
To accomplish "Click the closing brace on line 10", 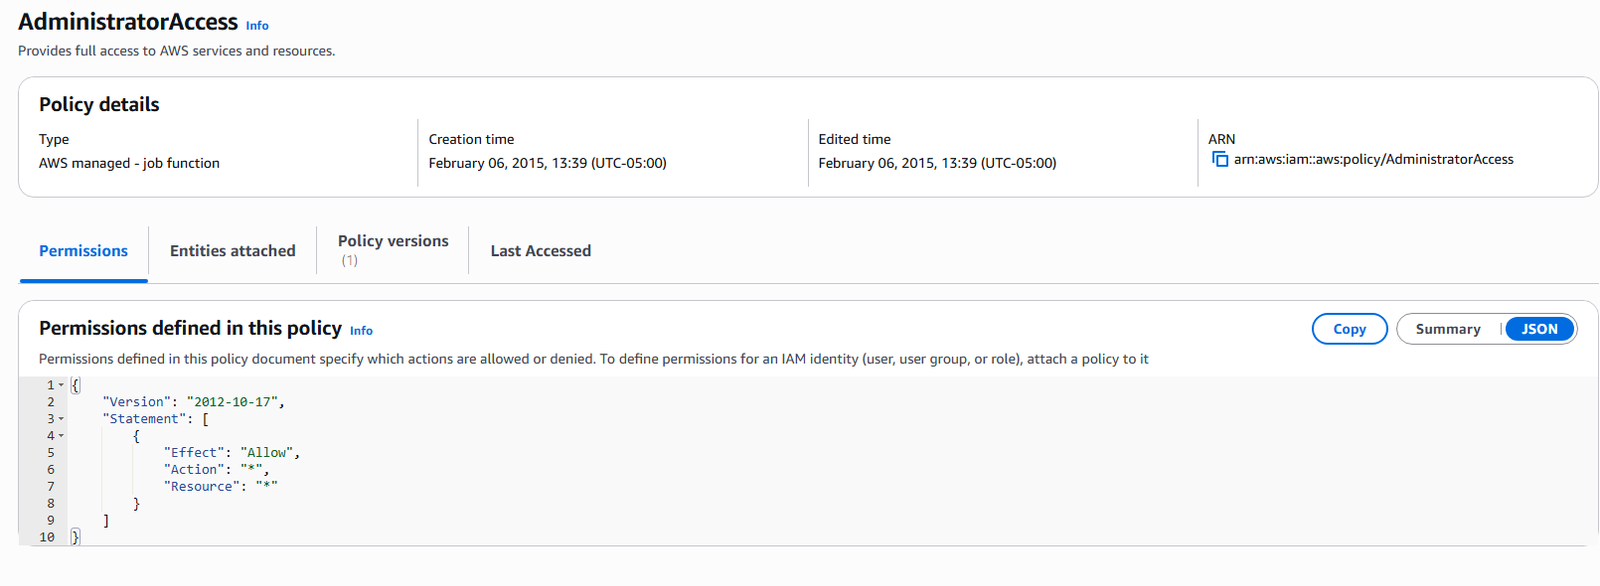I will [75, 537].
